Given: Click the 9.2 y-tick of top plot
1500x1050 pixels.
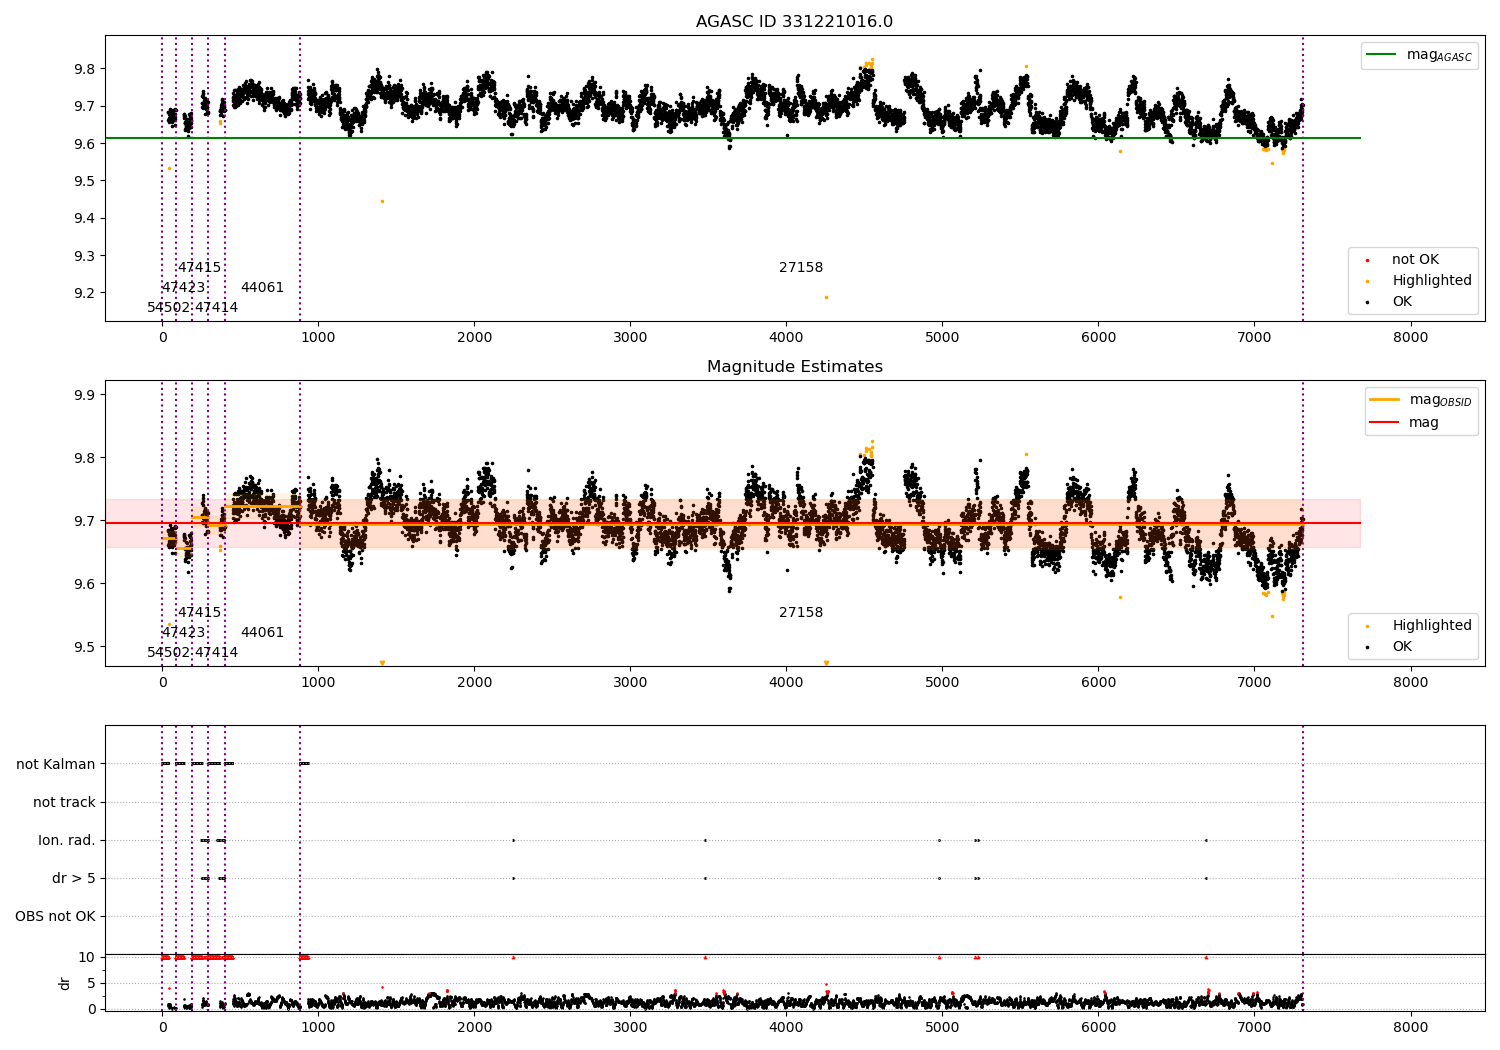Looking at the screenshot, I should tap(86, 293).
